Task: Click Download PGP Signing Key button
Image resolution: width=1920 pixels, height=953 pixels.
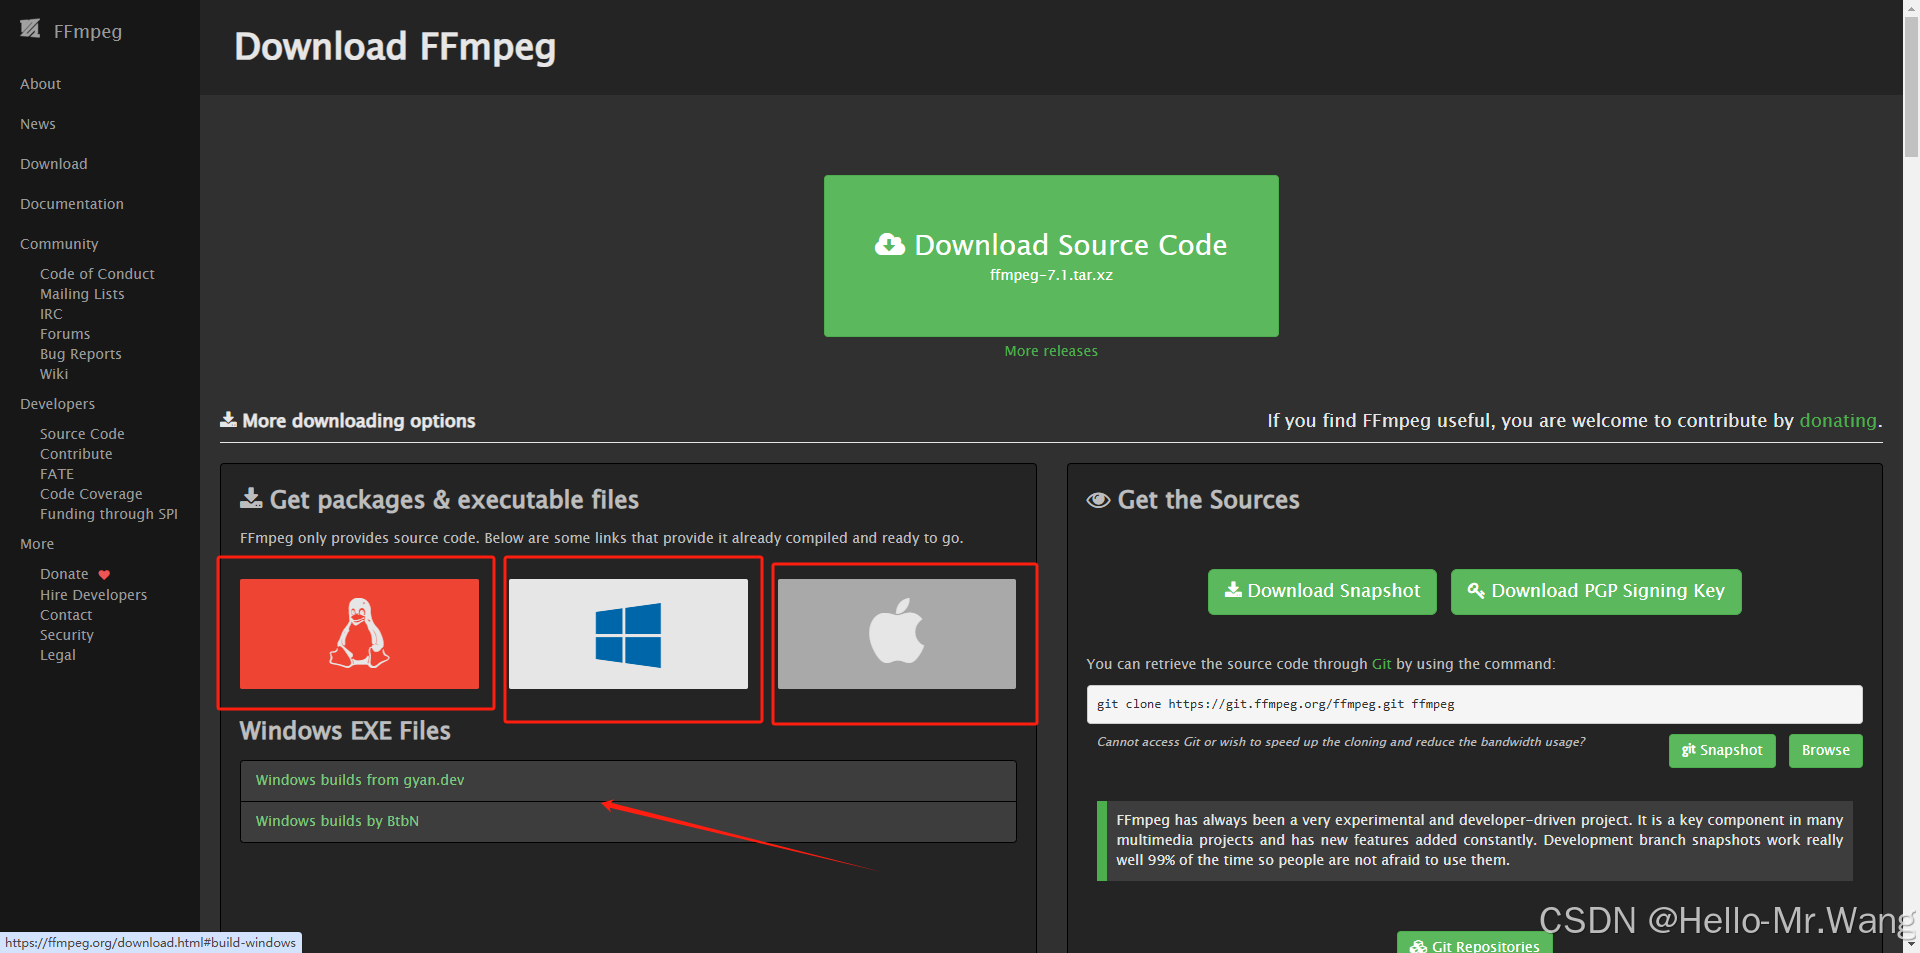Action: coord(1596,591)
